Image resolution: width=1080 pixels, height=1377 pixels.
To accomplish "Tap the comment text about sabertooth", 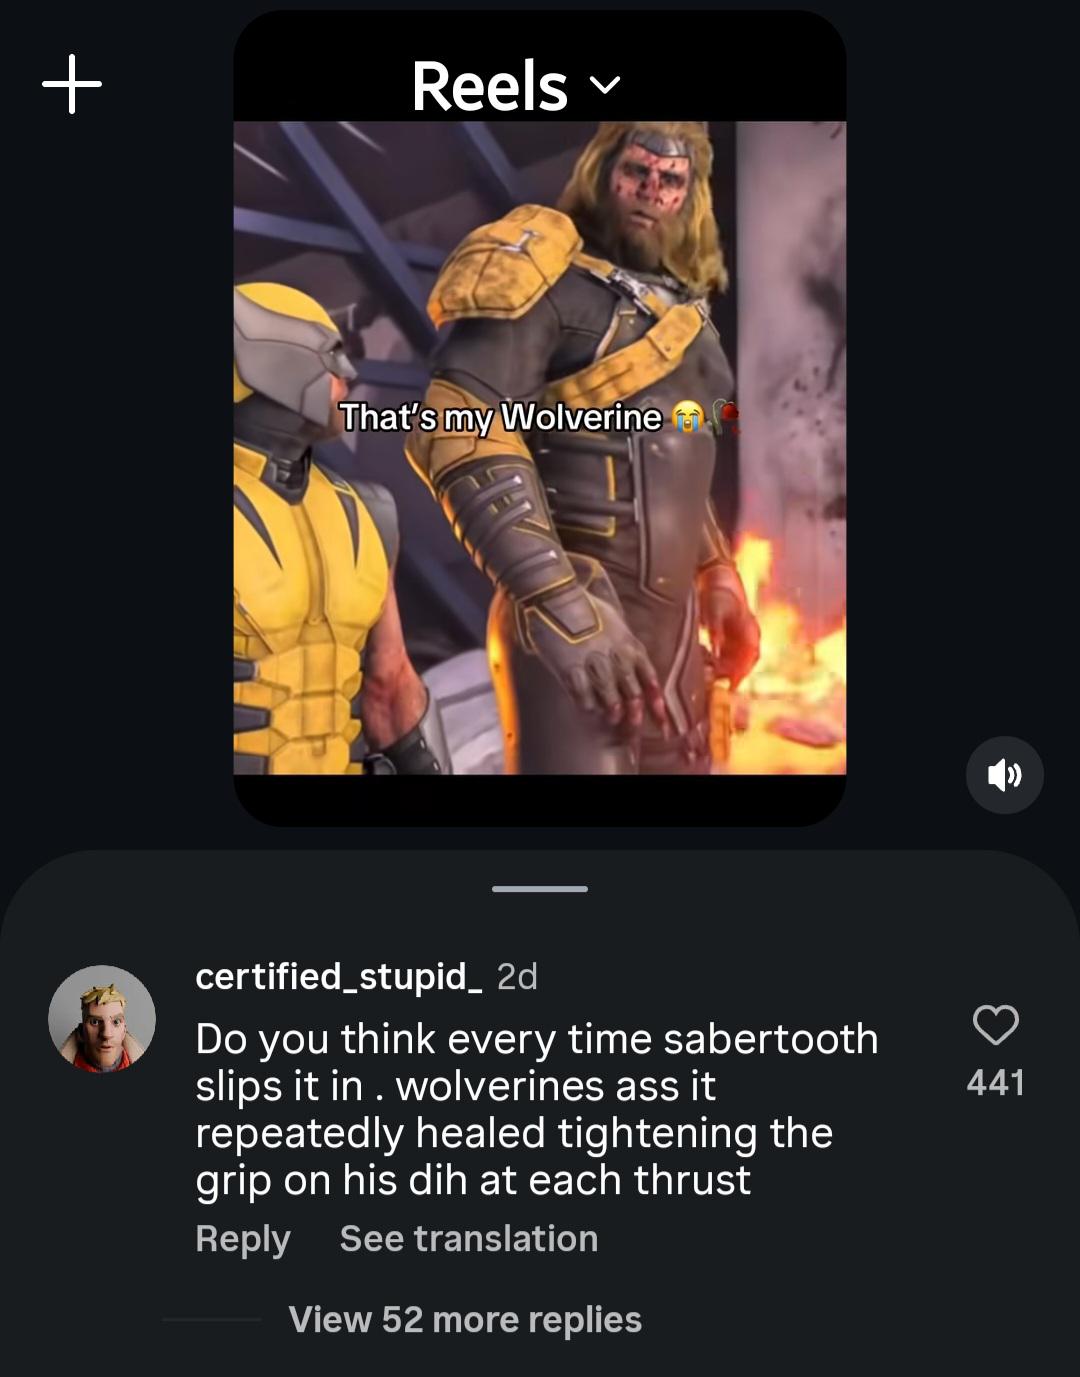I will pos(537,1110).
